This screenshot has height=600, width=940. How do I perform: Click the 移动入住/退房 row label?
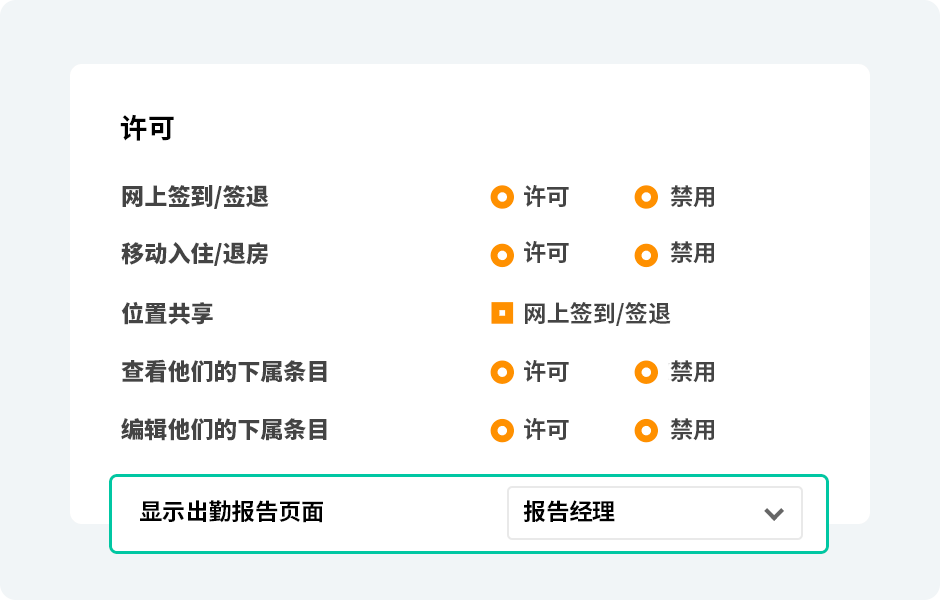(x=195, y=255)
